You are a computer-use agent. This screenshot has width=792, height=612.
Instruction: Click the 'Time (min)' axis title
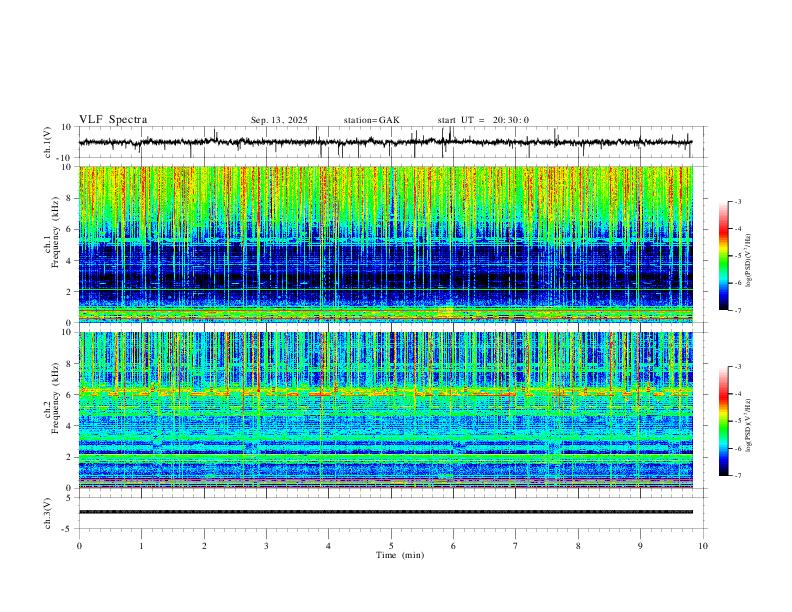pyautogui.click(x=400, y=555)
